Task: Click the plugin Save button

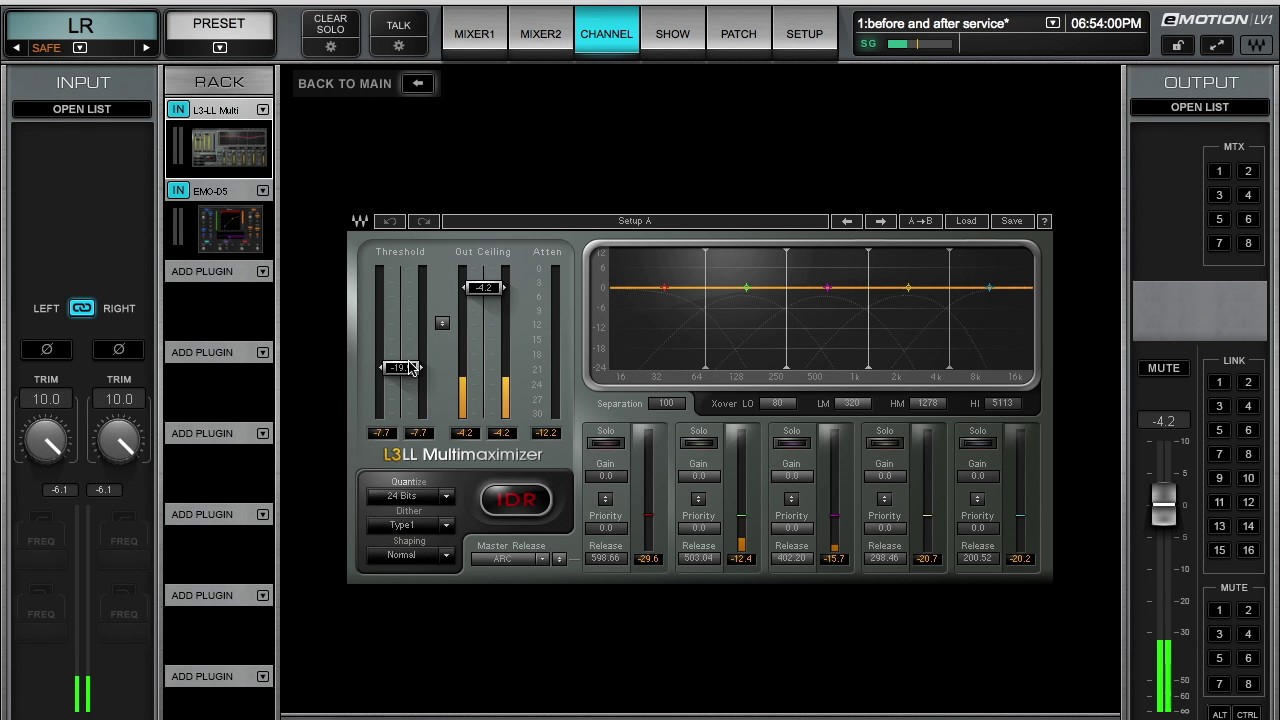Action: click(1012, 221)
